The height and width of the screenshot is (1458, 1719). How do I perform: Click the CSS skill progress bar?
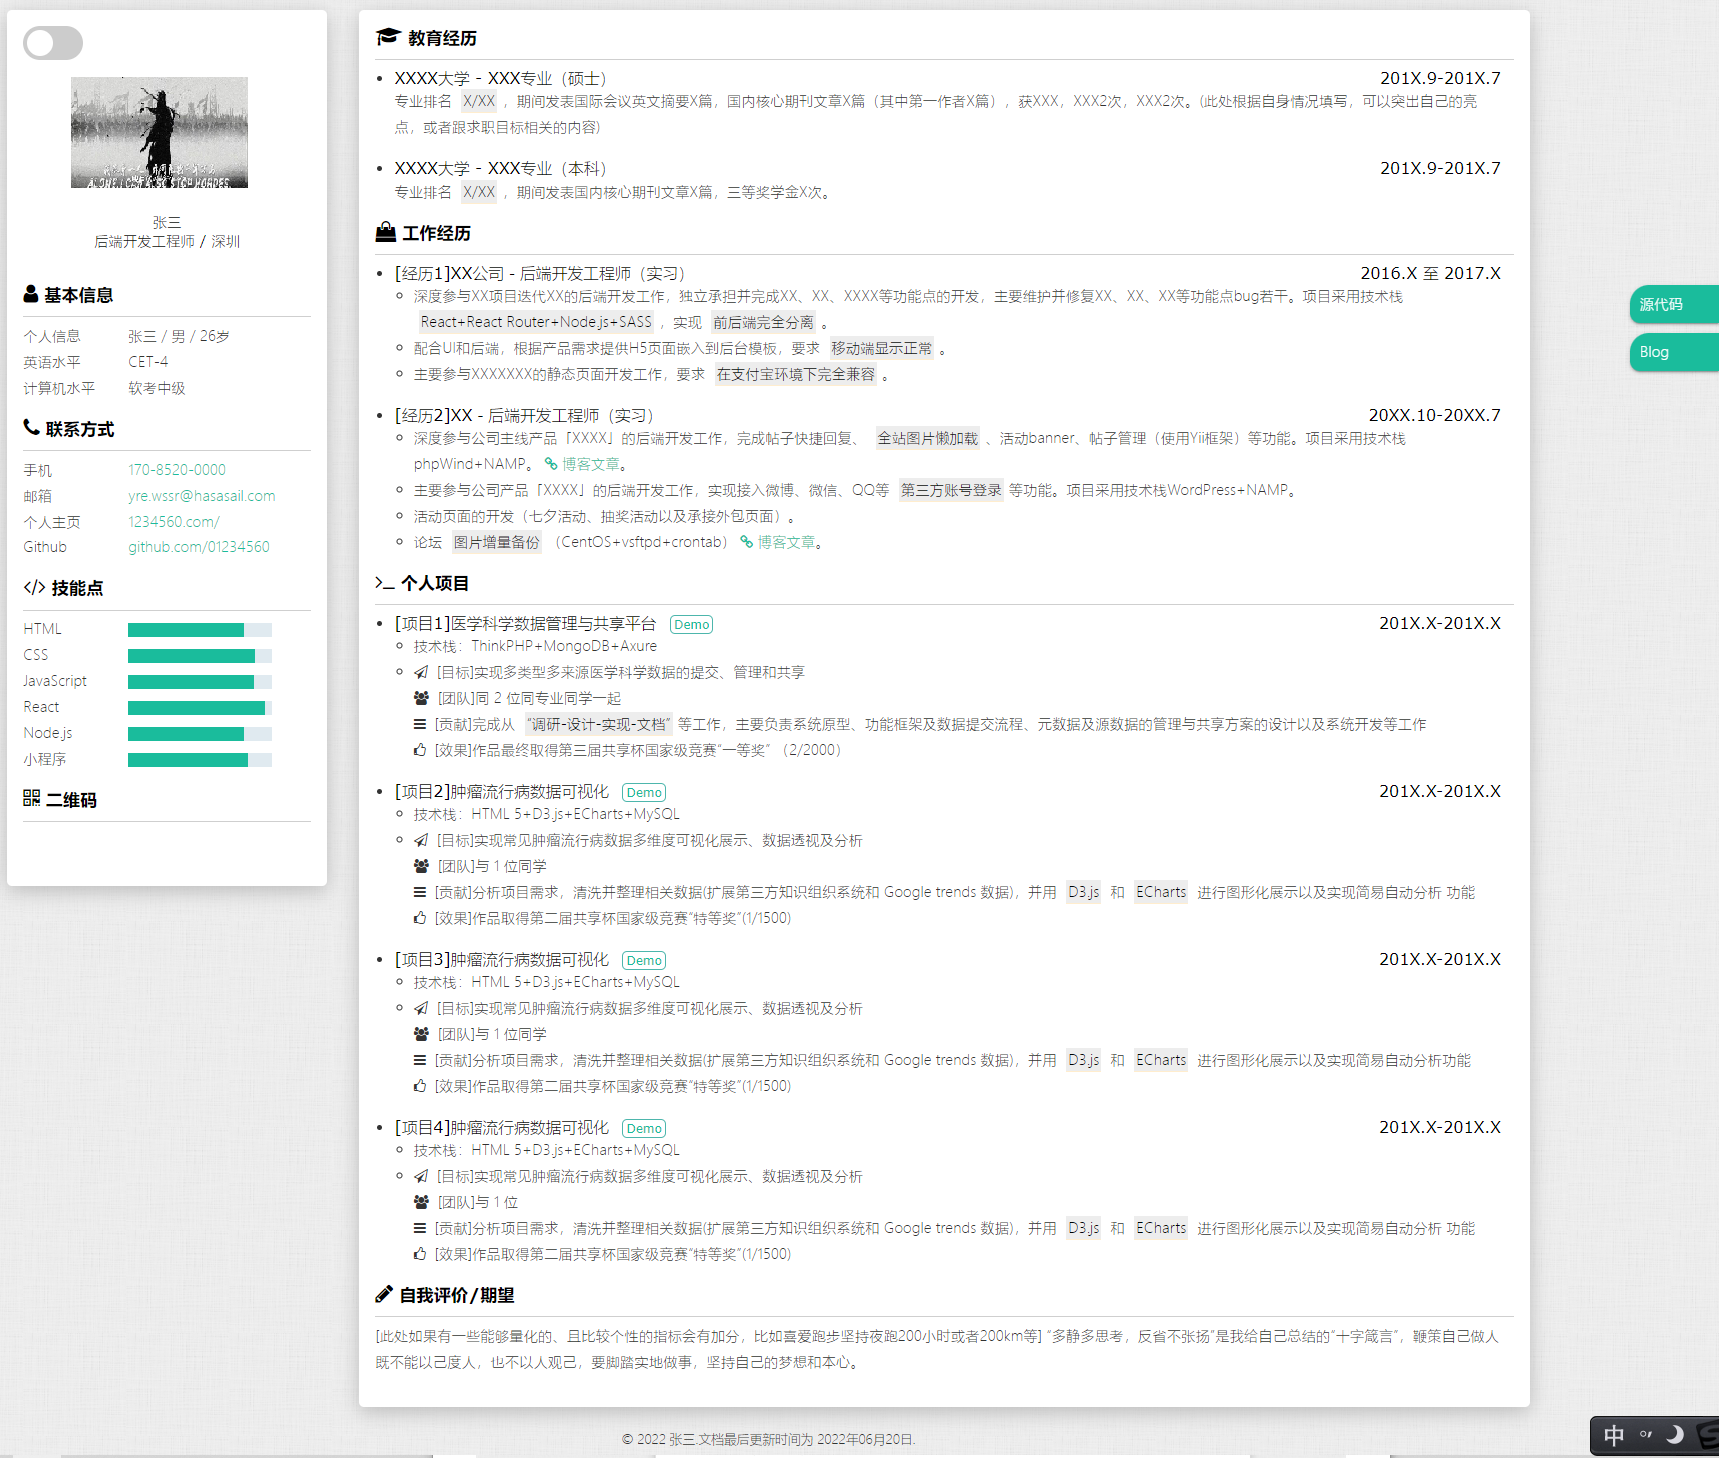pos(200,656)
